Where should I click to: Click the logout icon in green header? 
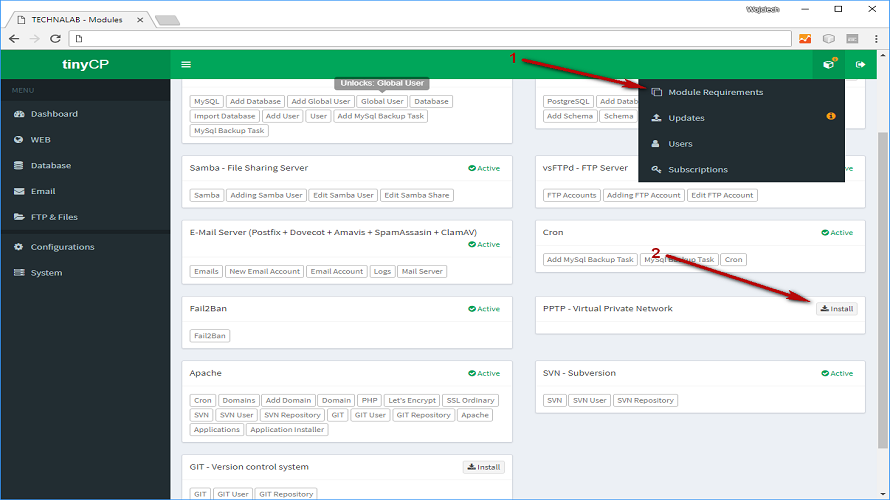click(861, 64)
